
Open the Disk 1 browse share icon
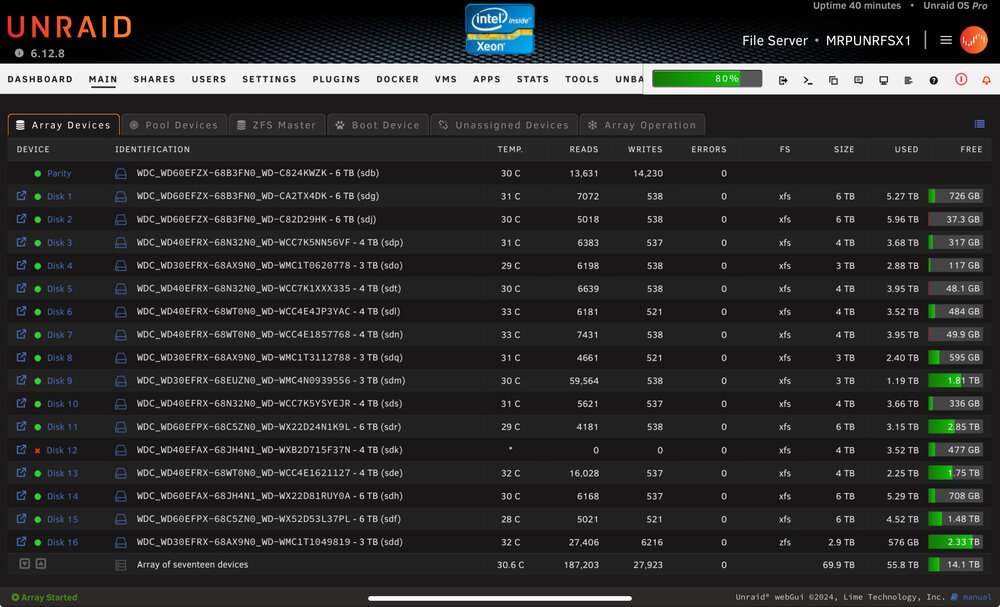(x=21, y=196)
